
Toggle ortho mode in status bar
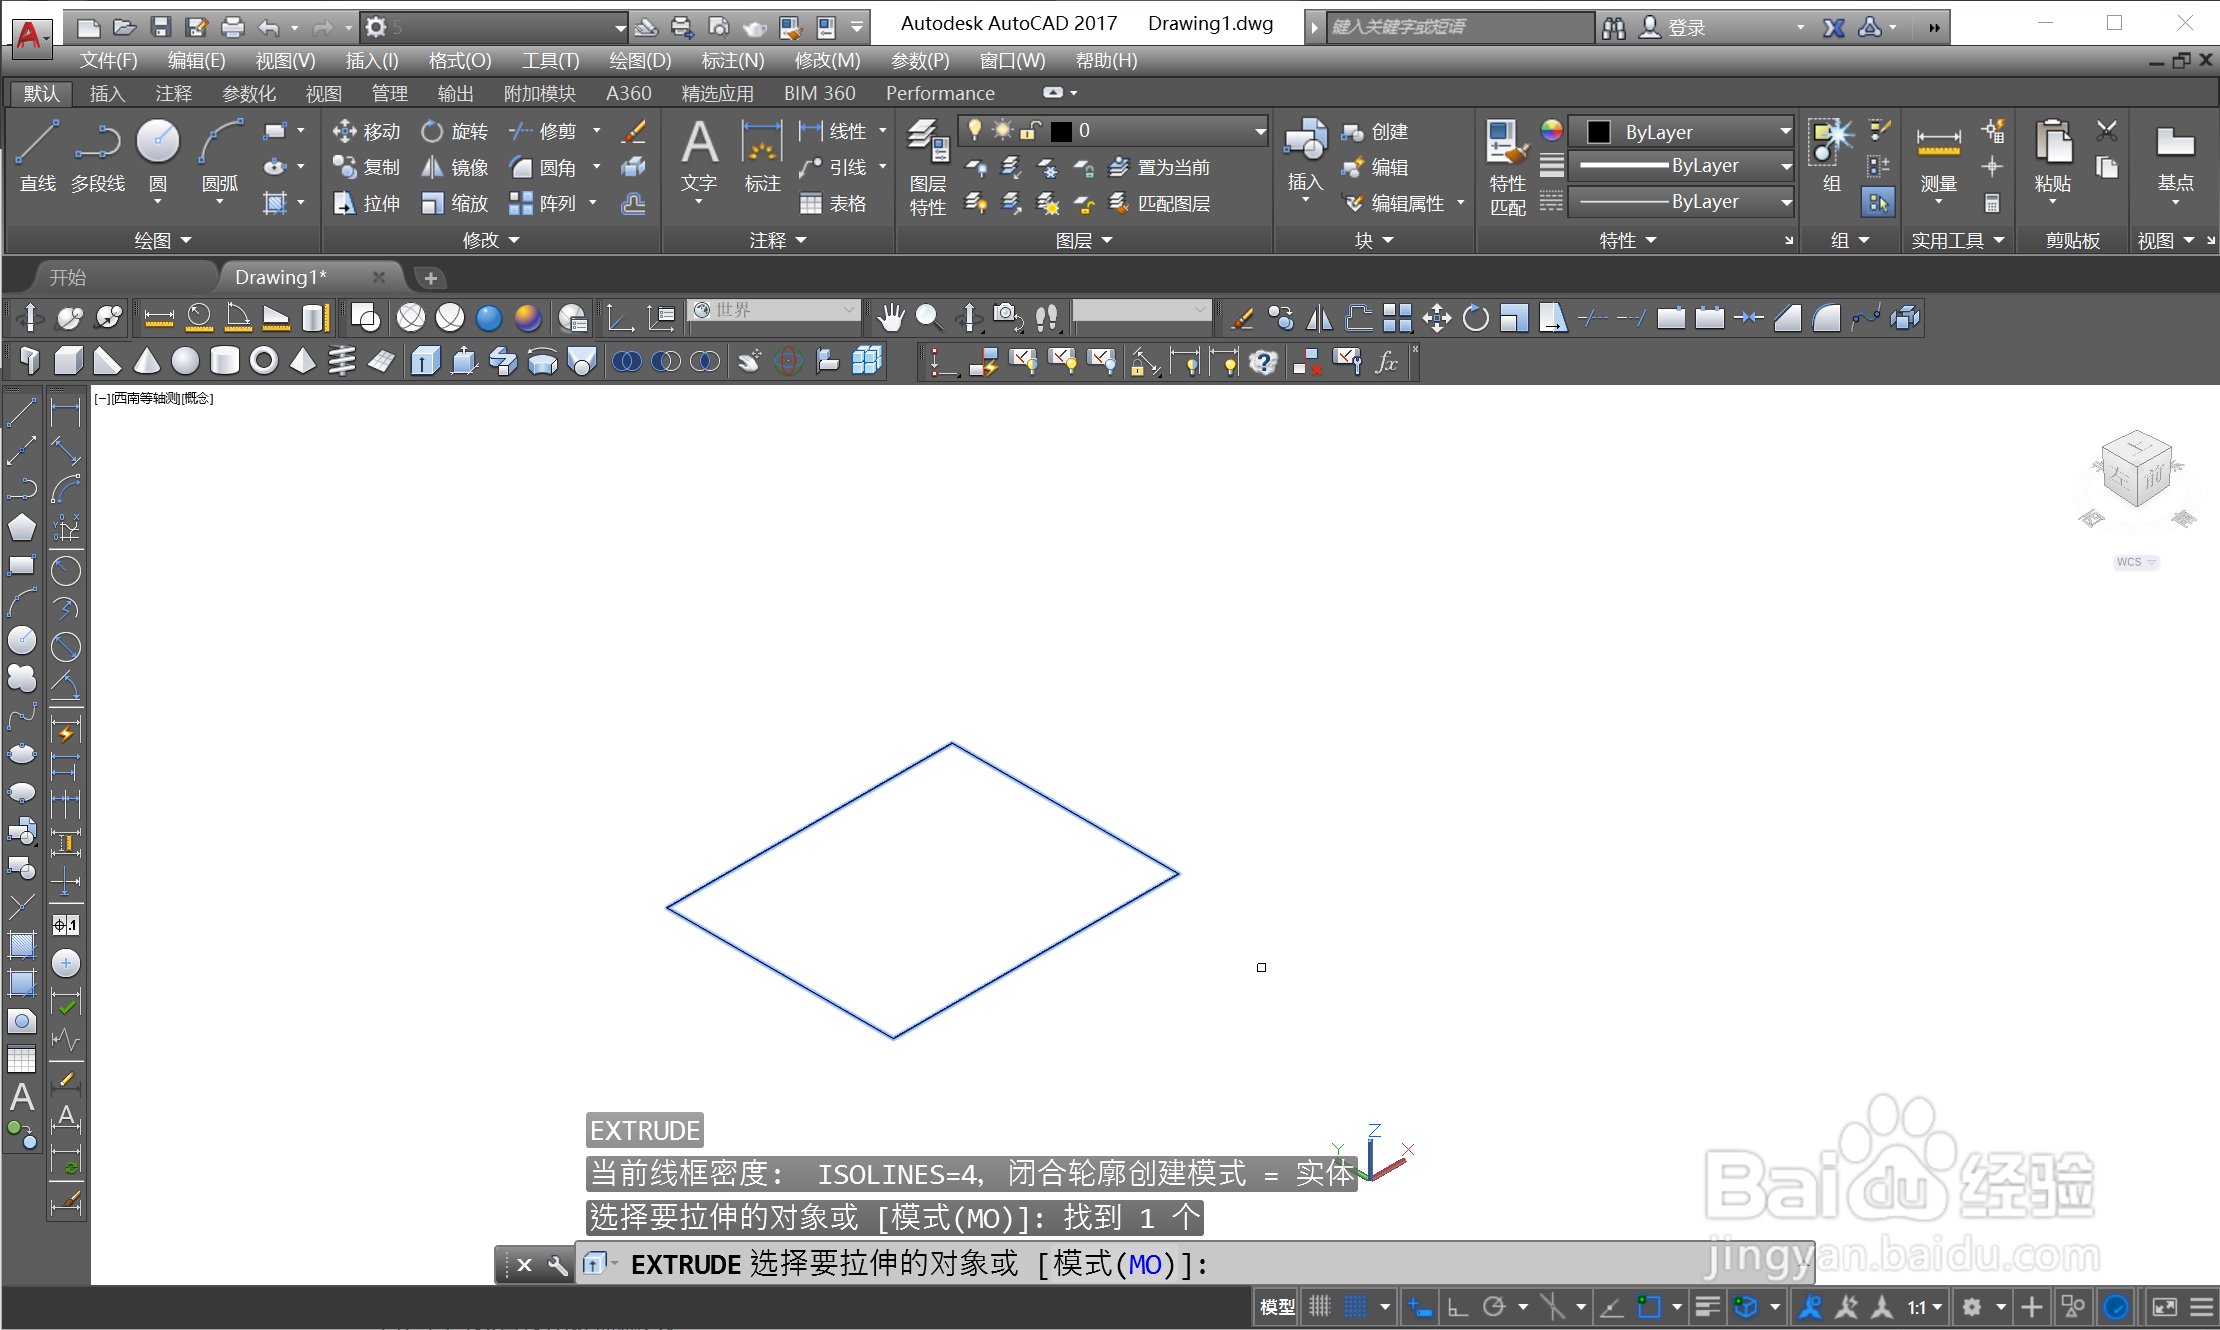click(x=1458, y=1306)
